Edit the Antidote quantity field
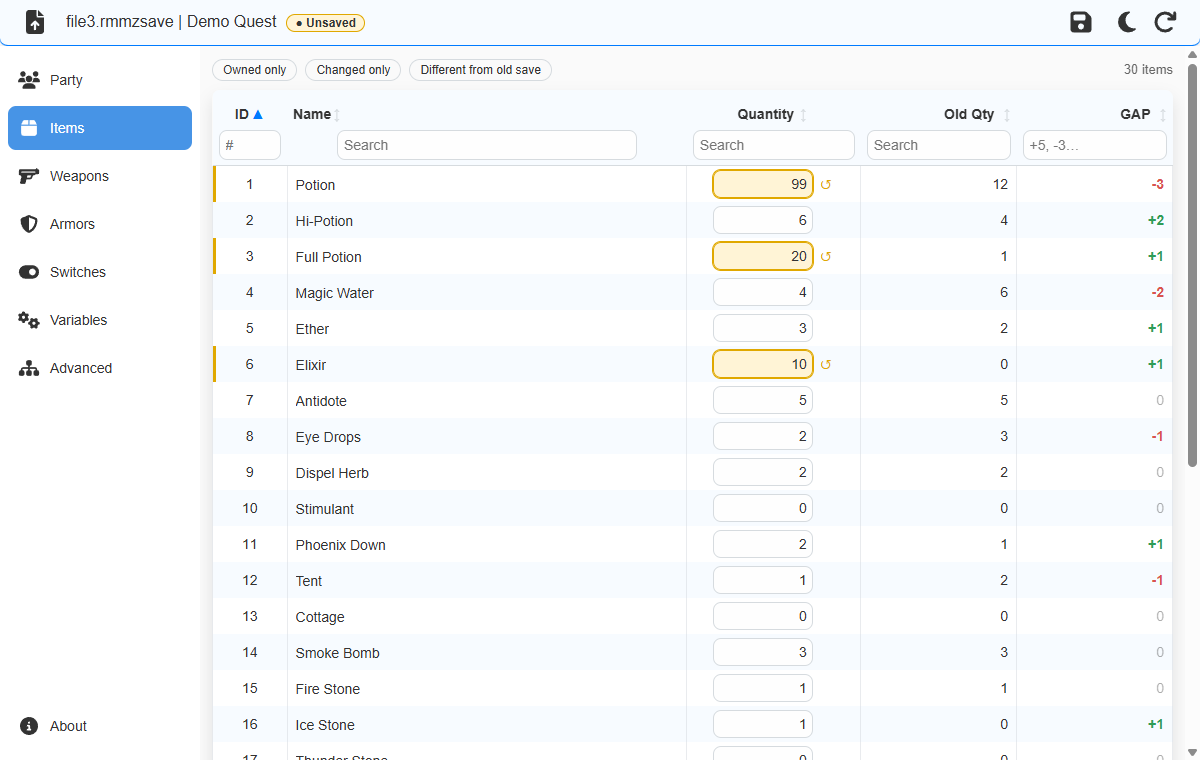The width and height of the screenshot is (1200, 760). [763, 400]
